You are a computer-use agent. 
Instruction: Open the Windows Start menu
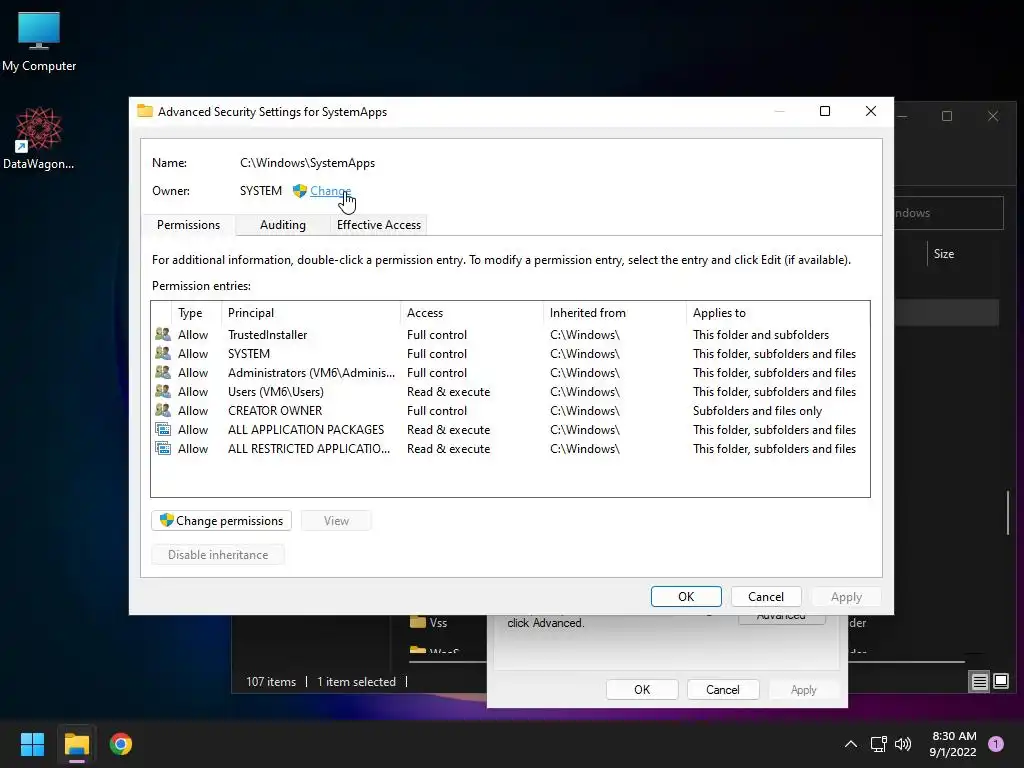pos(32,744)
